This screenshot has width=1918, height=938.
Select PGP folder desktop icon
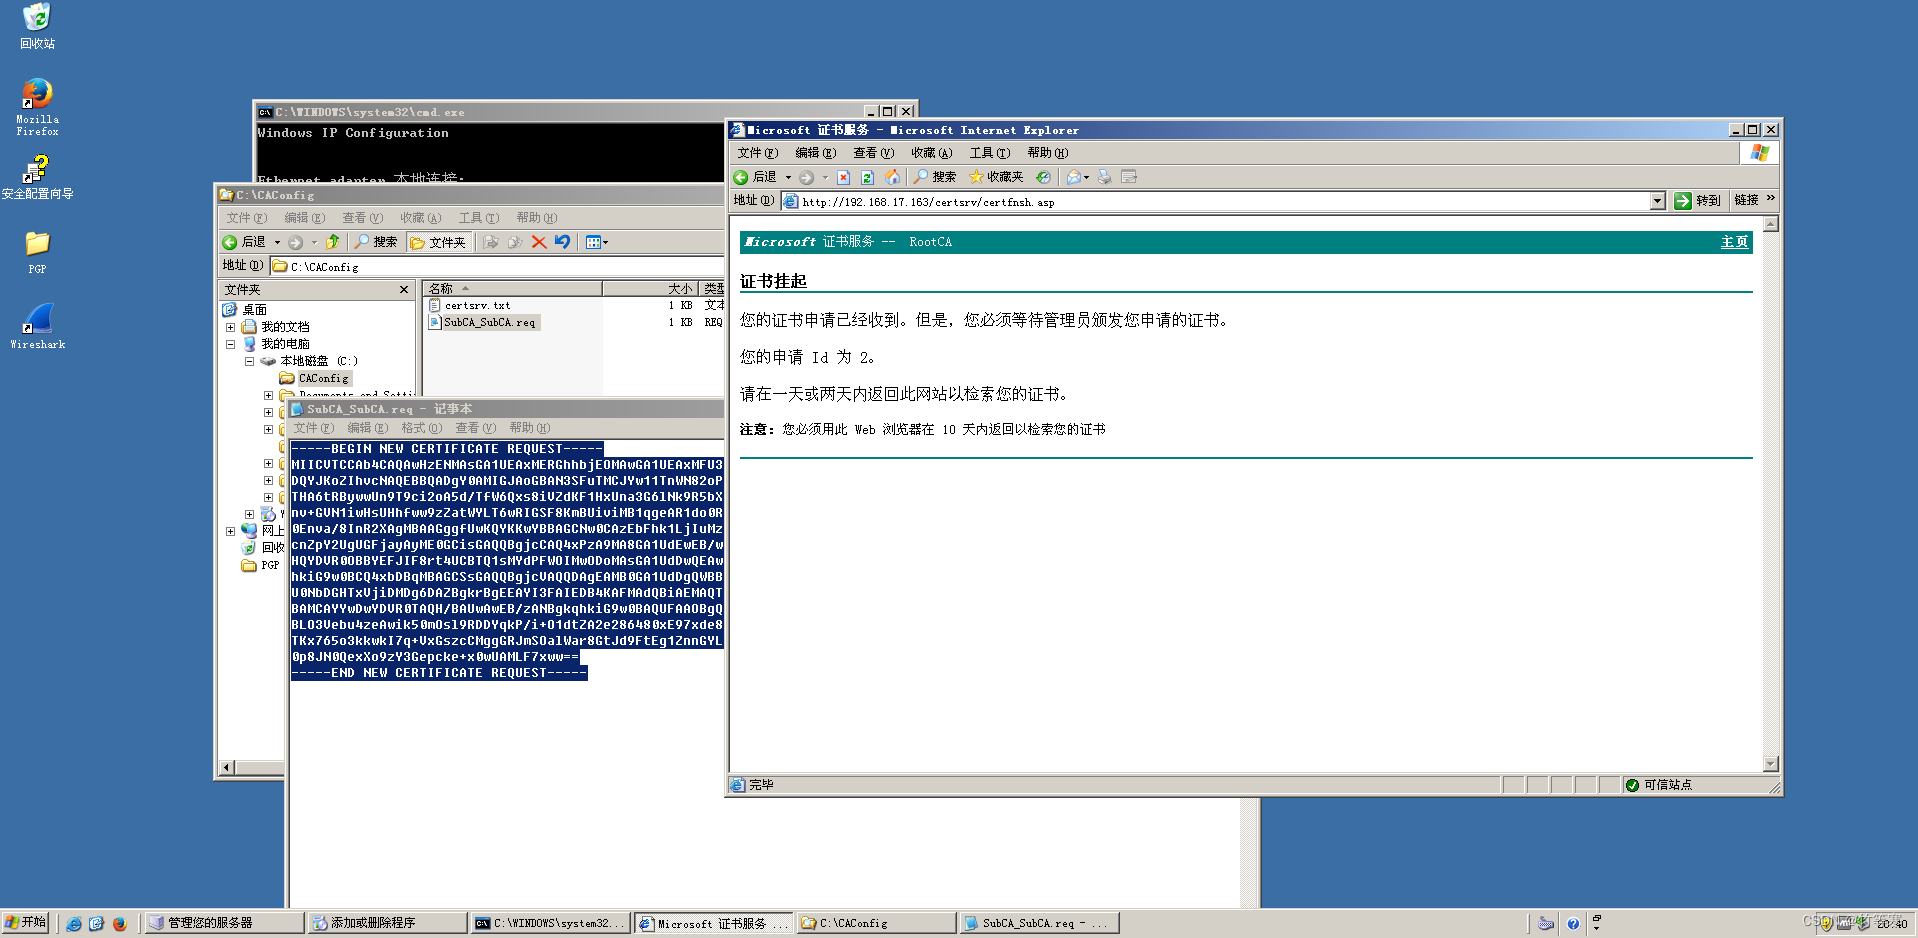pyautogui.click(x=37, y=252)
